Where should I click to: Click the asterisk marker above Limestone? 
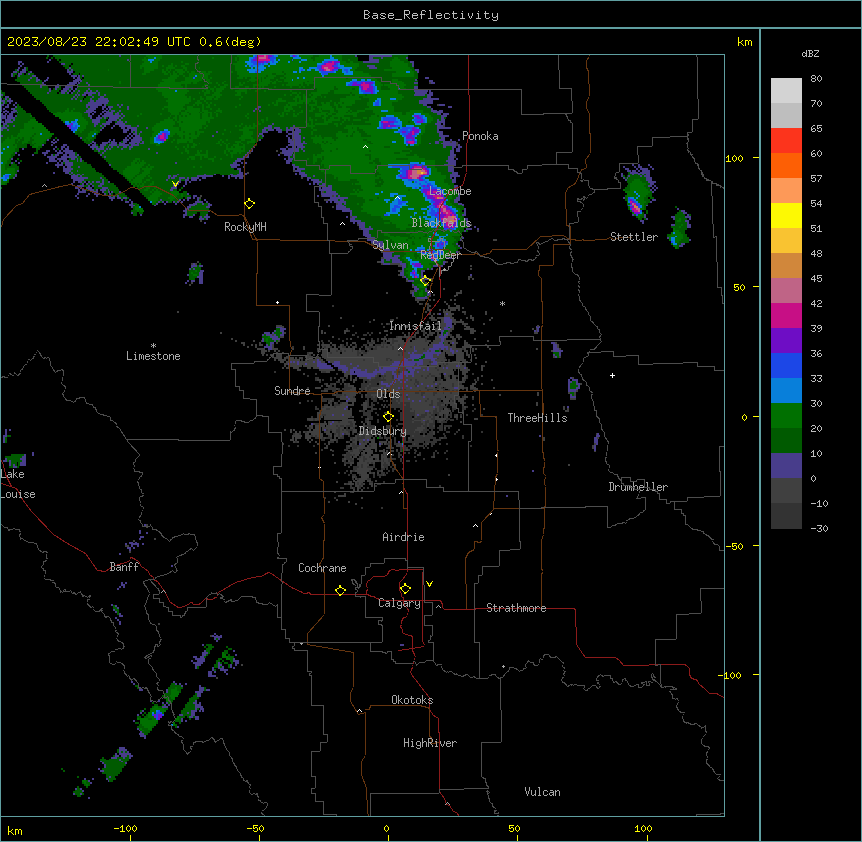153,346
